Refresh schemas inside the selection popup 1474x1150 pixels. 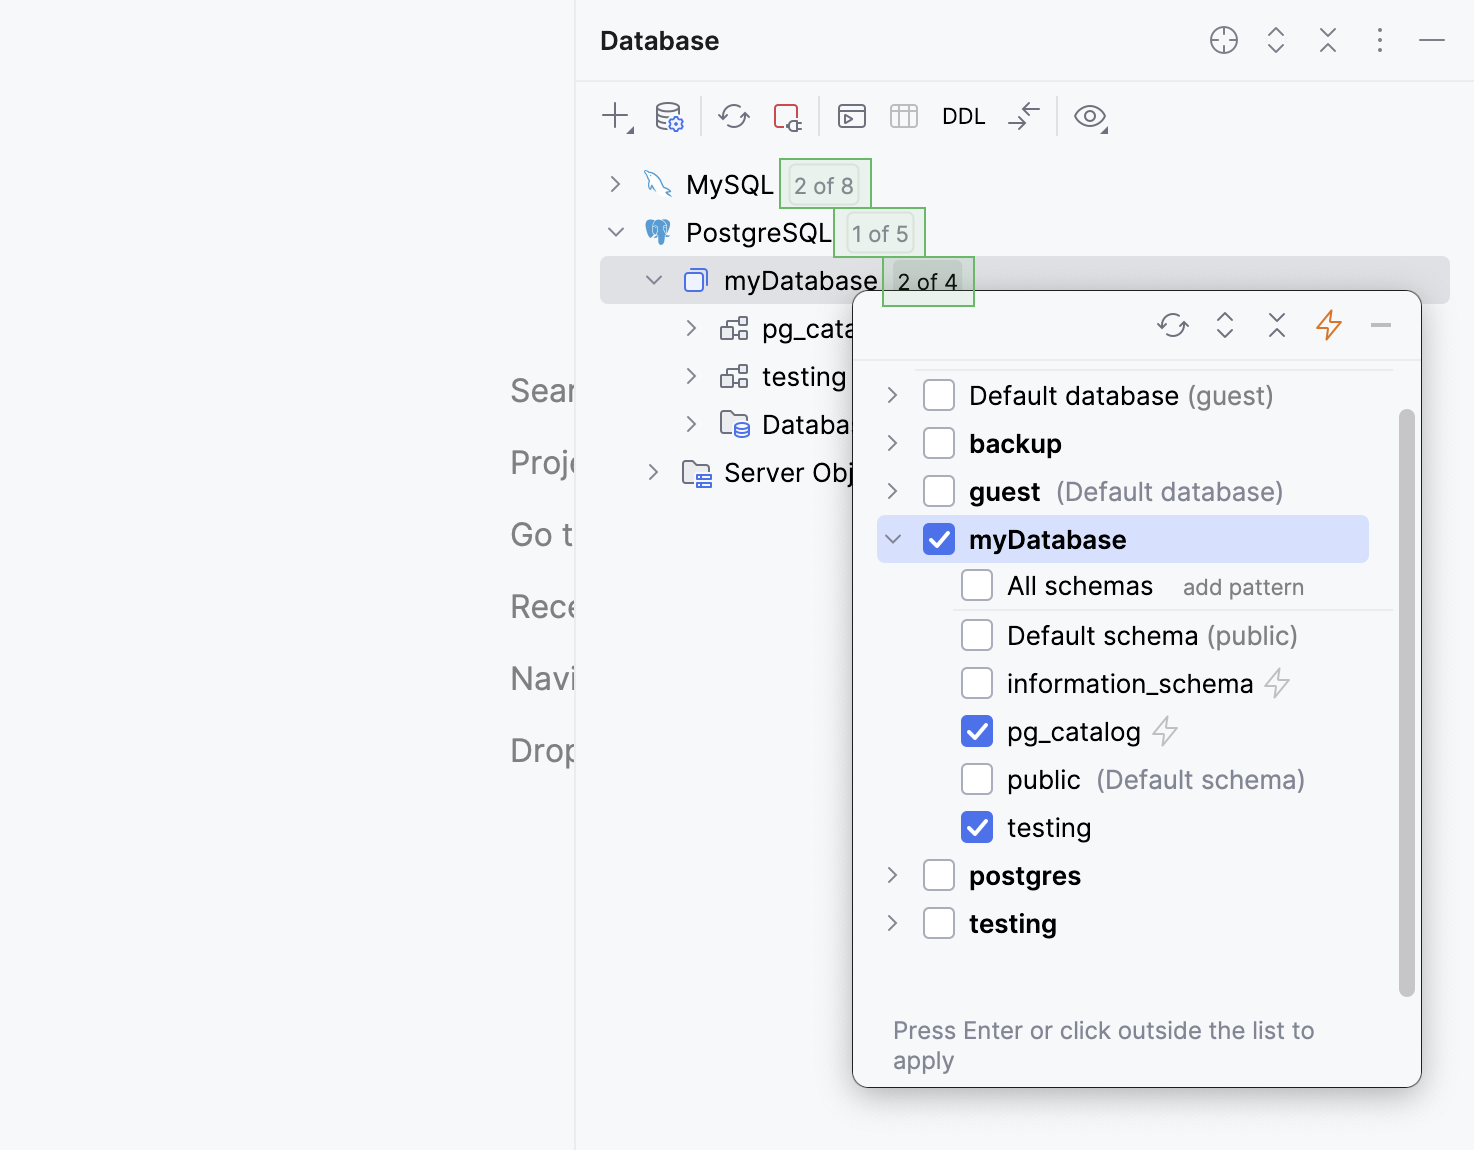pyautogui.click(x=1173, y=325)
